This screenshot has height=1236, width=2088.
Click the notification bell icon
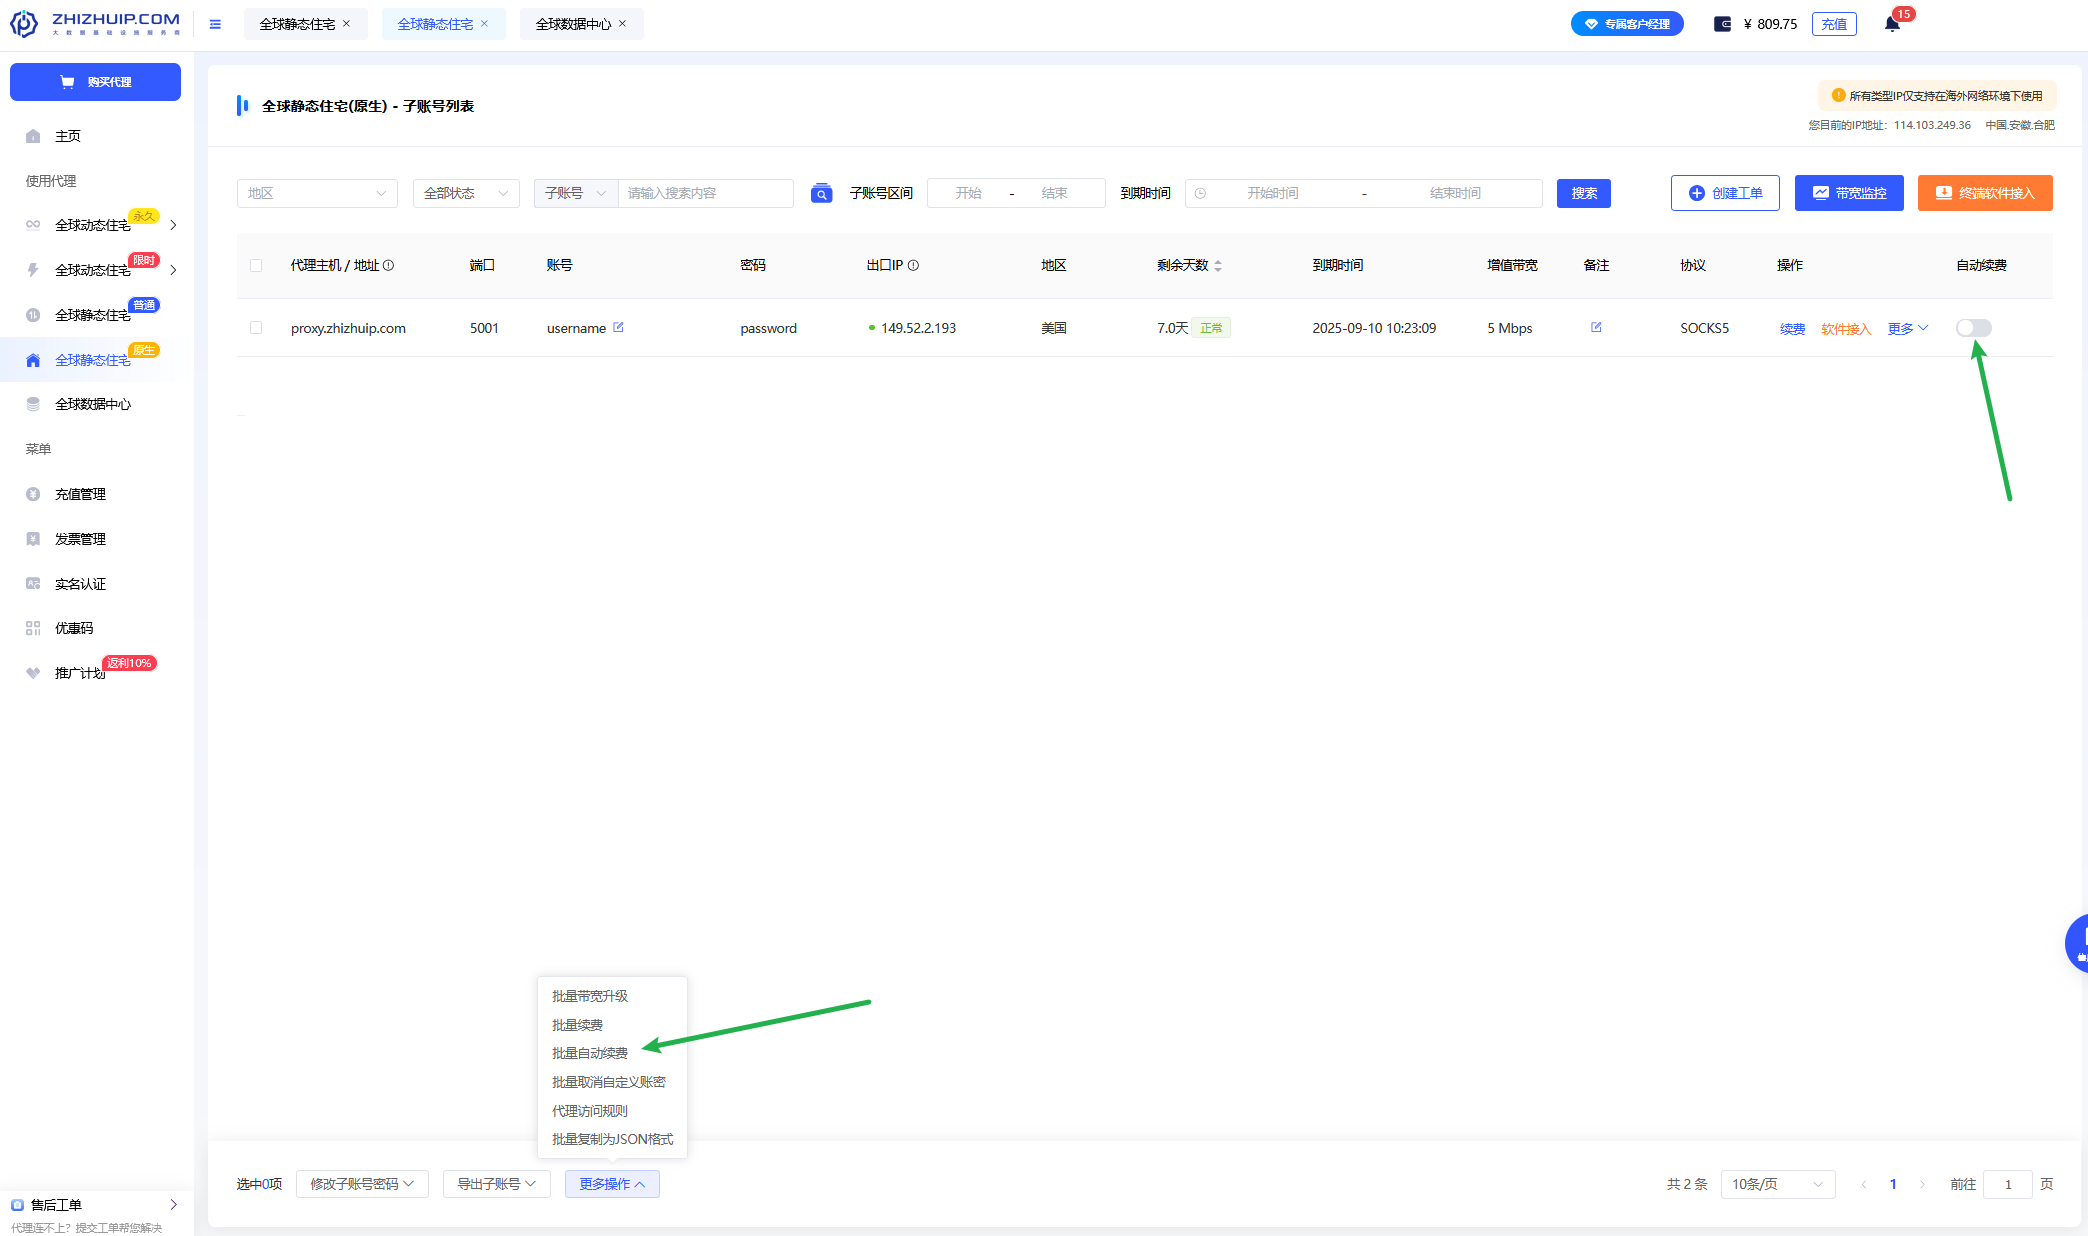(x=1892, y=24)
